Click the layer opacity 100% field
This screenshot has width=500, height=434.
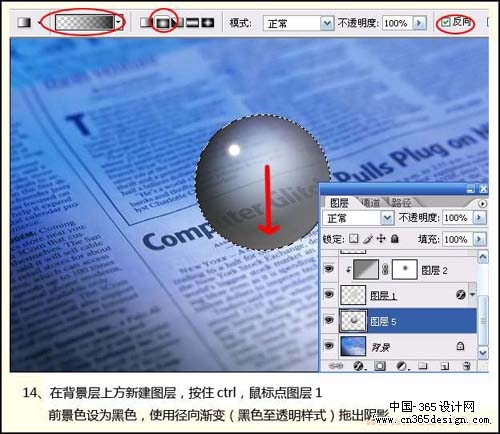(456, 218)
